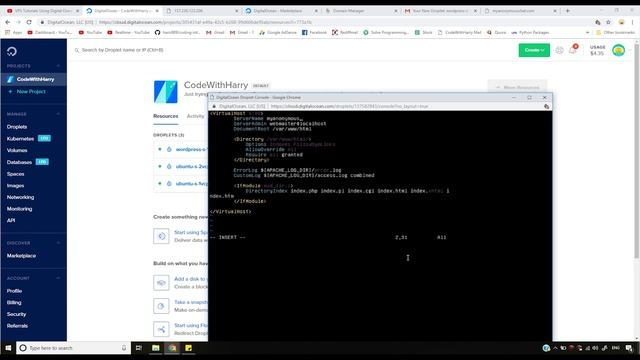This screenshot has height=360, width=640.
Task: Open the Windows Start menu
Action: 8,348
